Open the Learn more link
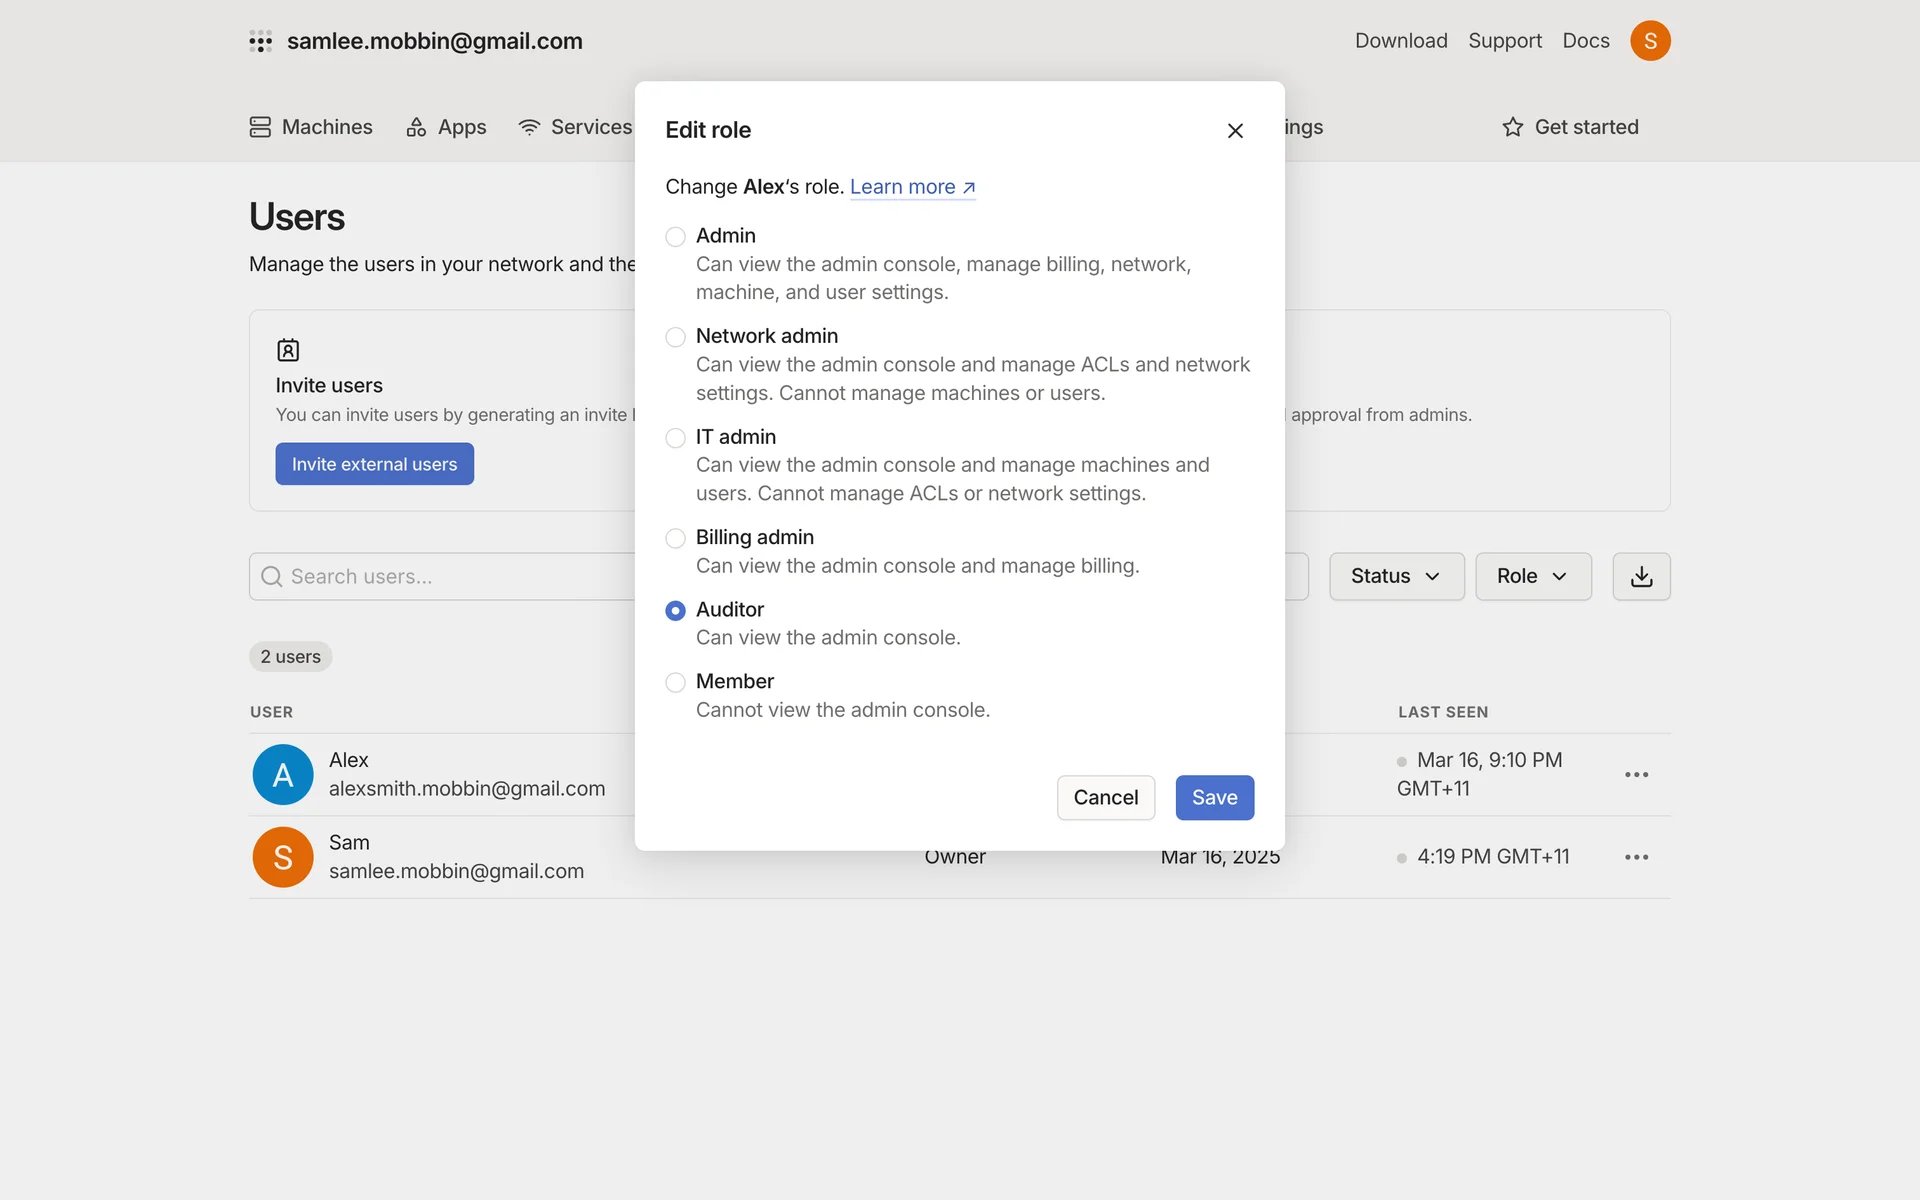This screenshot has width=1920, height=1200. point(911,187)
